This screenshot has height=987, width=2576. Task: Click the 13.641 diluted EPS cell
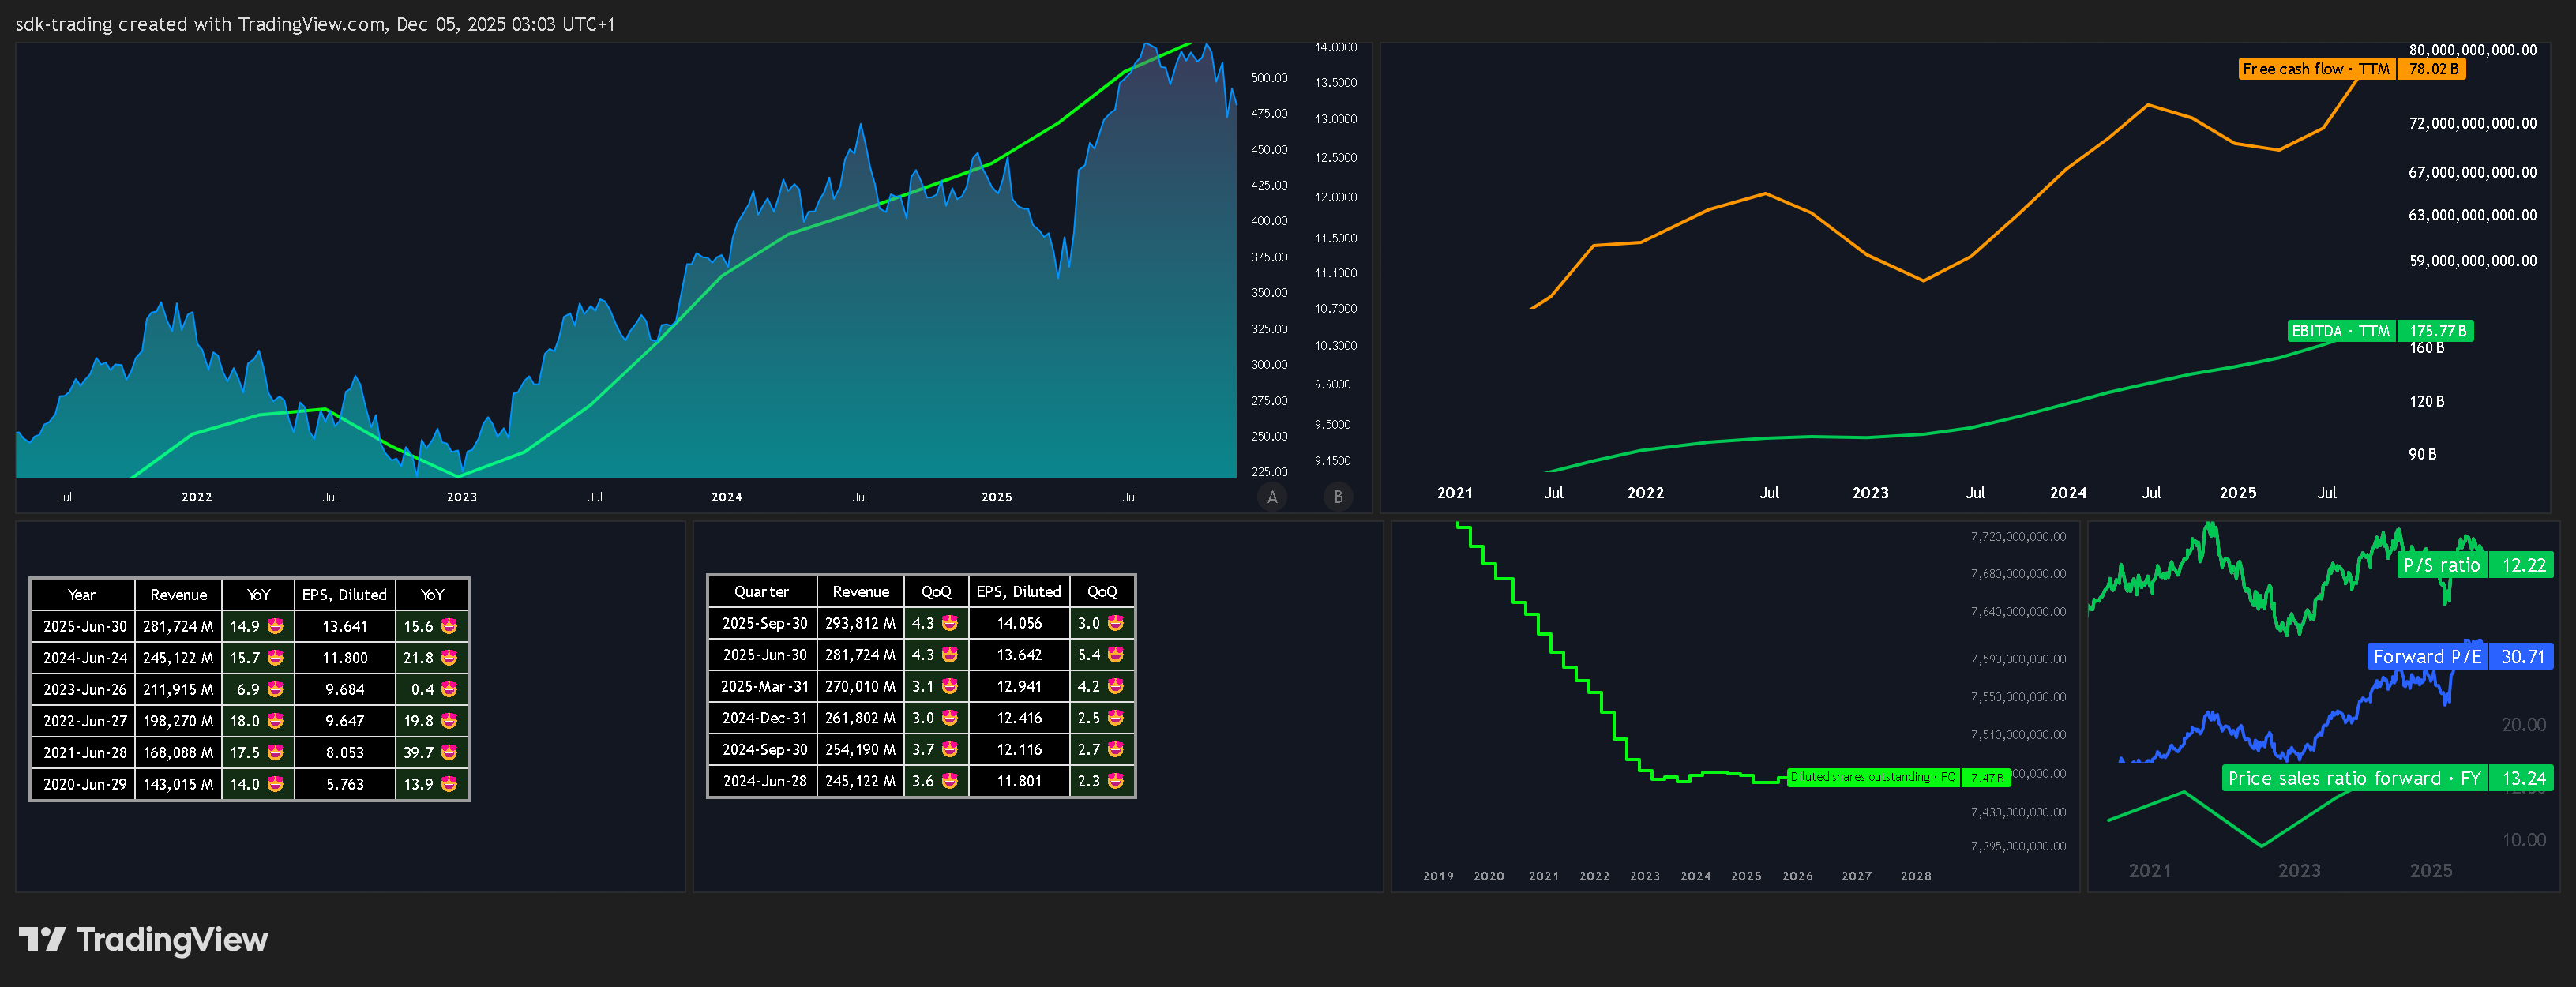(x=345, y=626)
